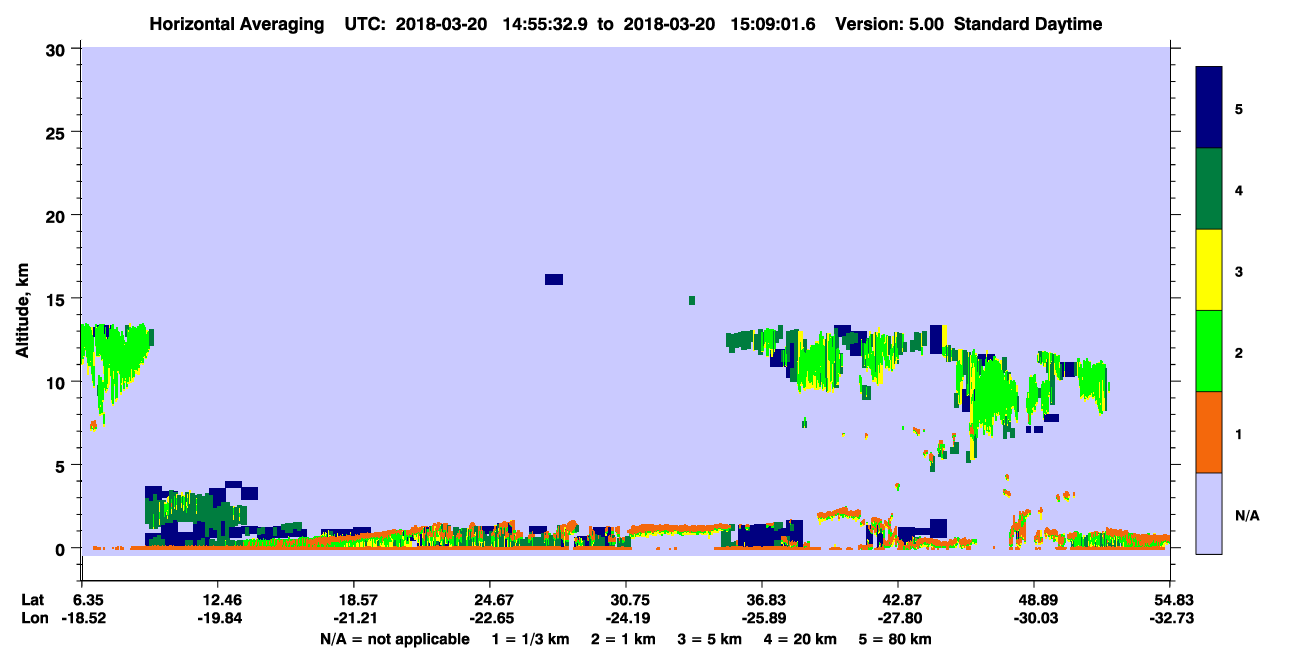Click the 15 altitude tick label
Viewport: 1300px width, 667px height.
click(57, 298)
